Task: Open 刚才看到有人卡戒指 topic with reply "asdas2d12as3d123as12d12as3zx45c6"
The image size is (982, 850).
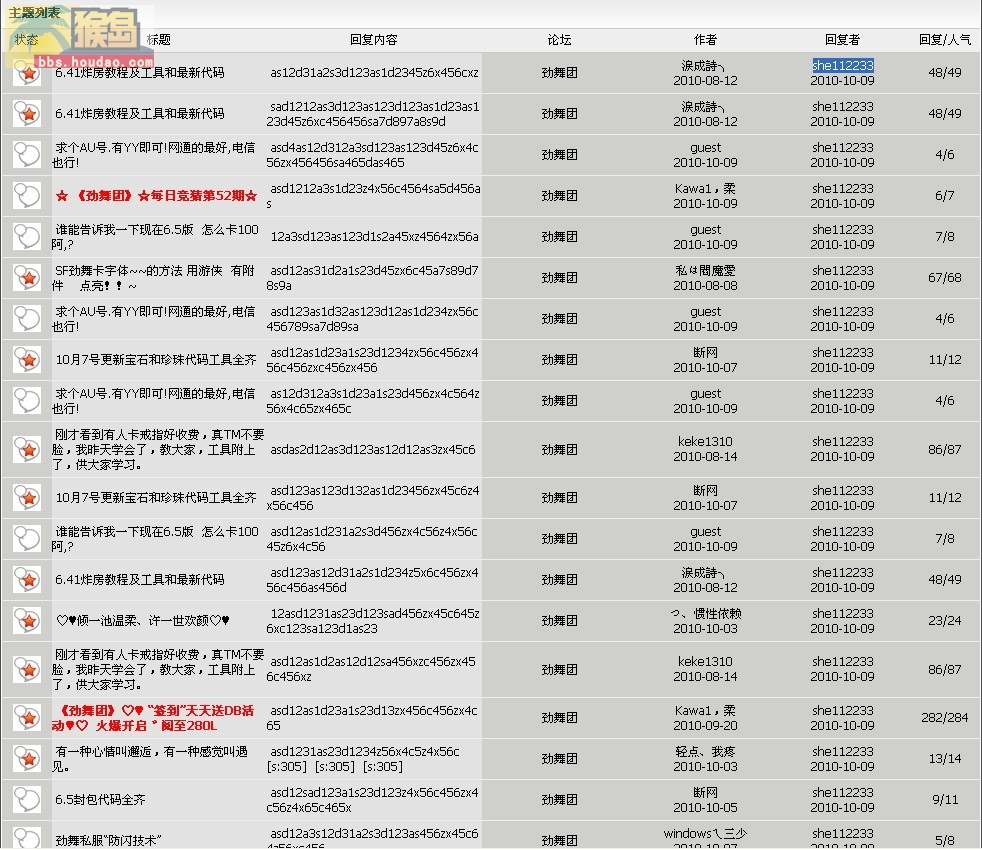Action: pyautogui.click(x=158, y=450)
